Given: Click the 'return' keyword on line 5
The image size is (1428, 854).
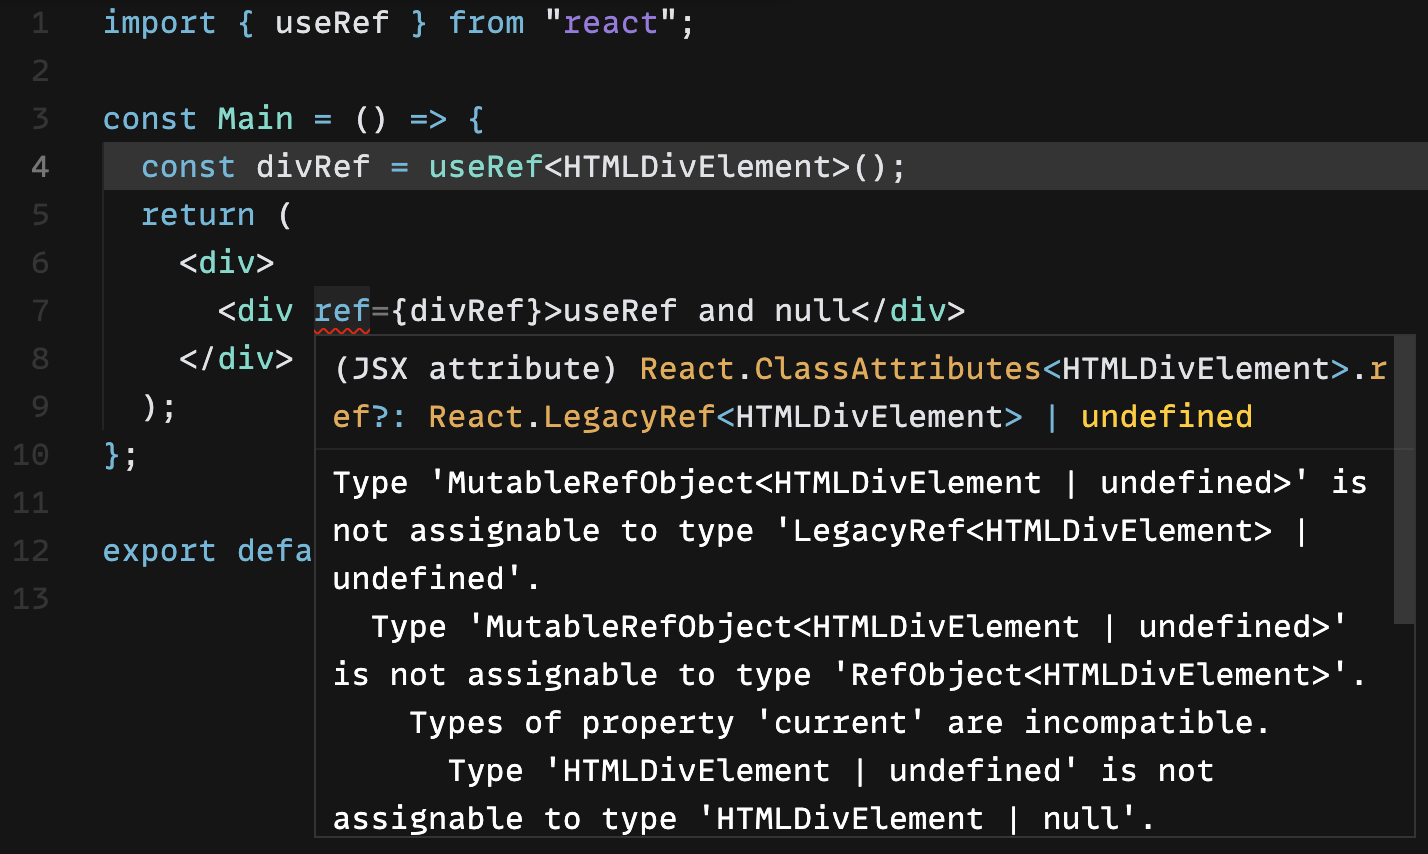Looking at the screenshot, I should [198, 215].
